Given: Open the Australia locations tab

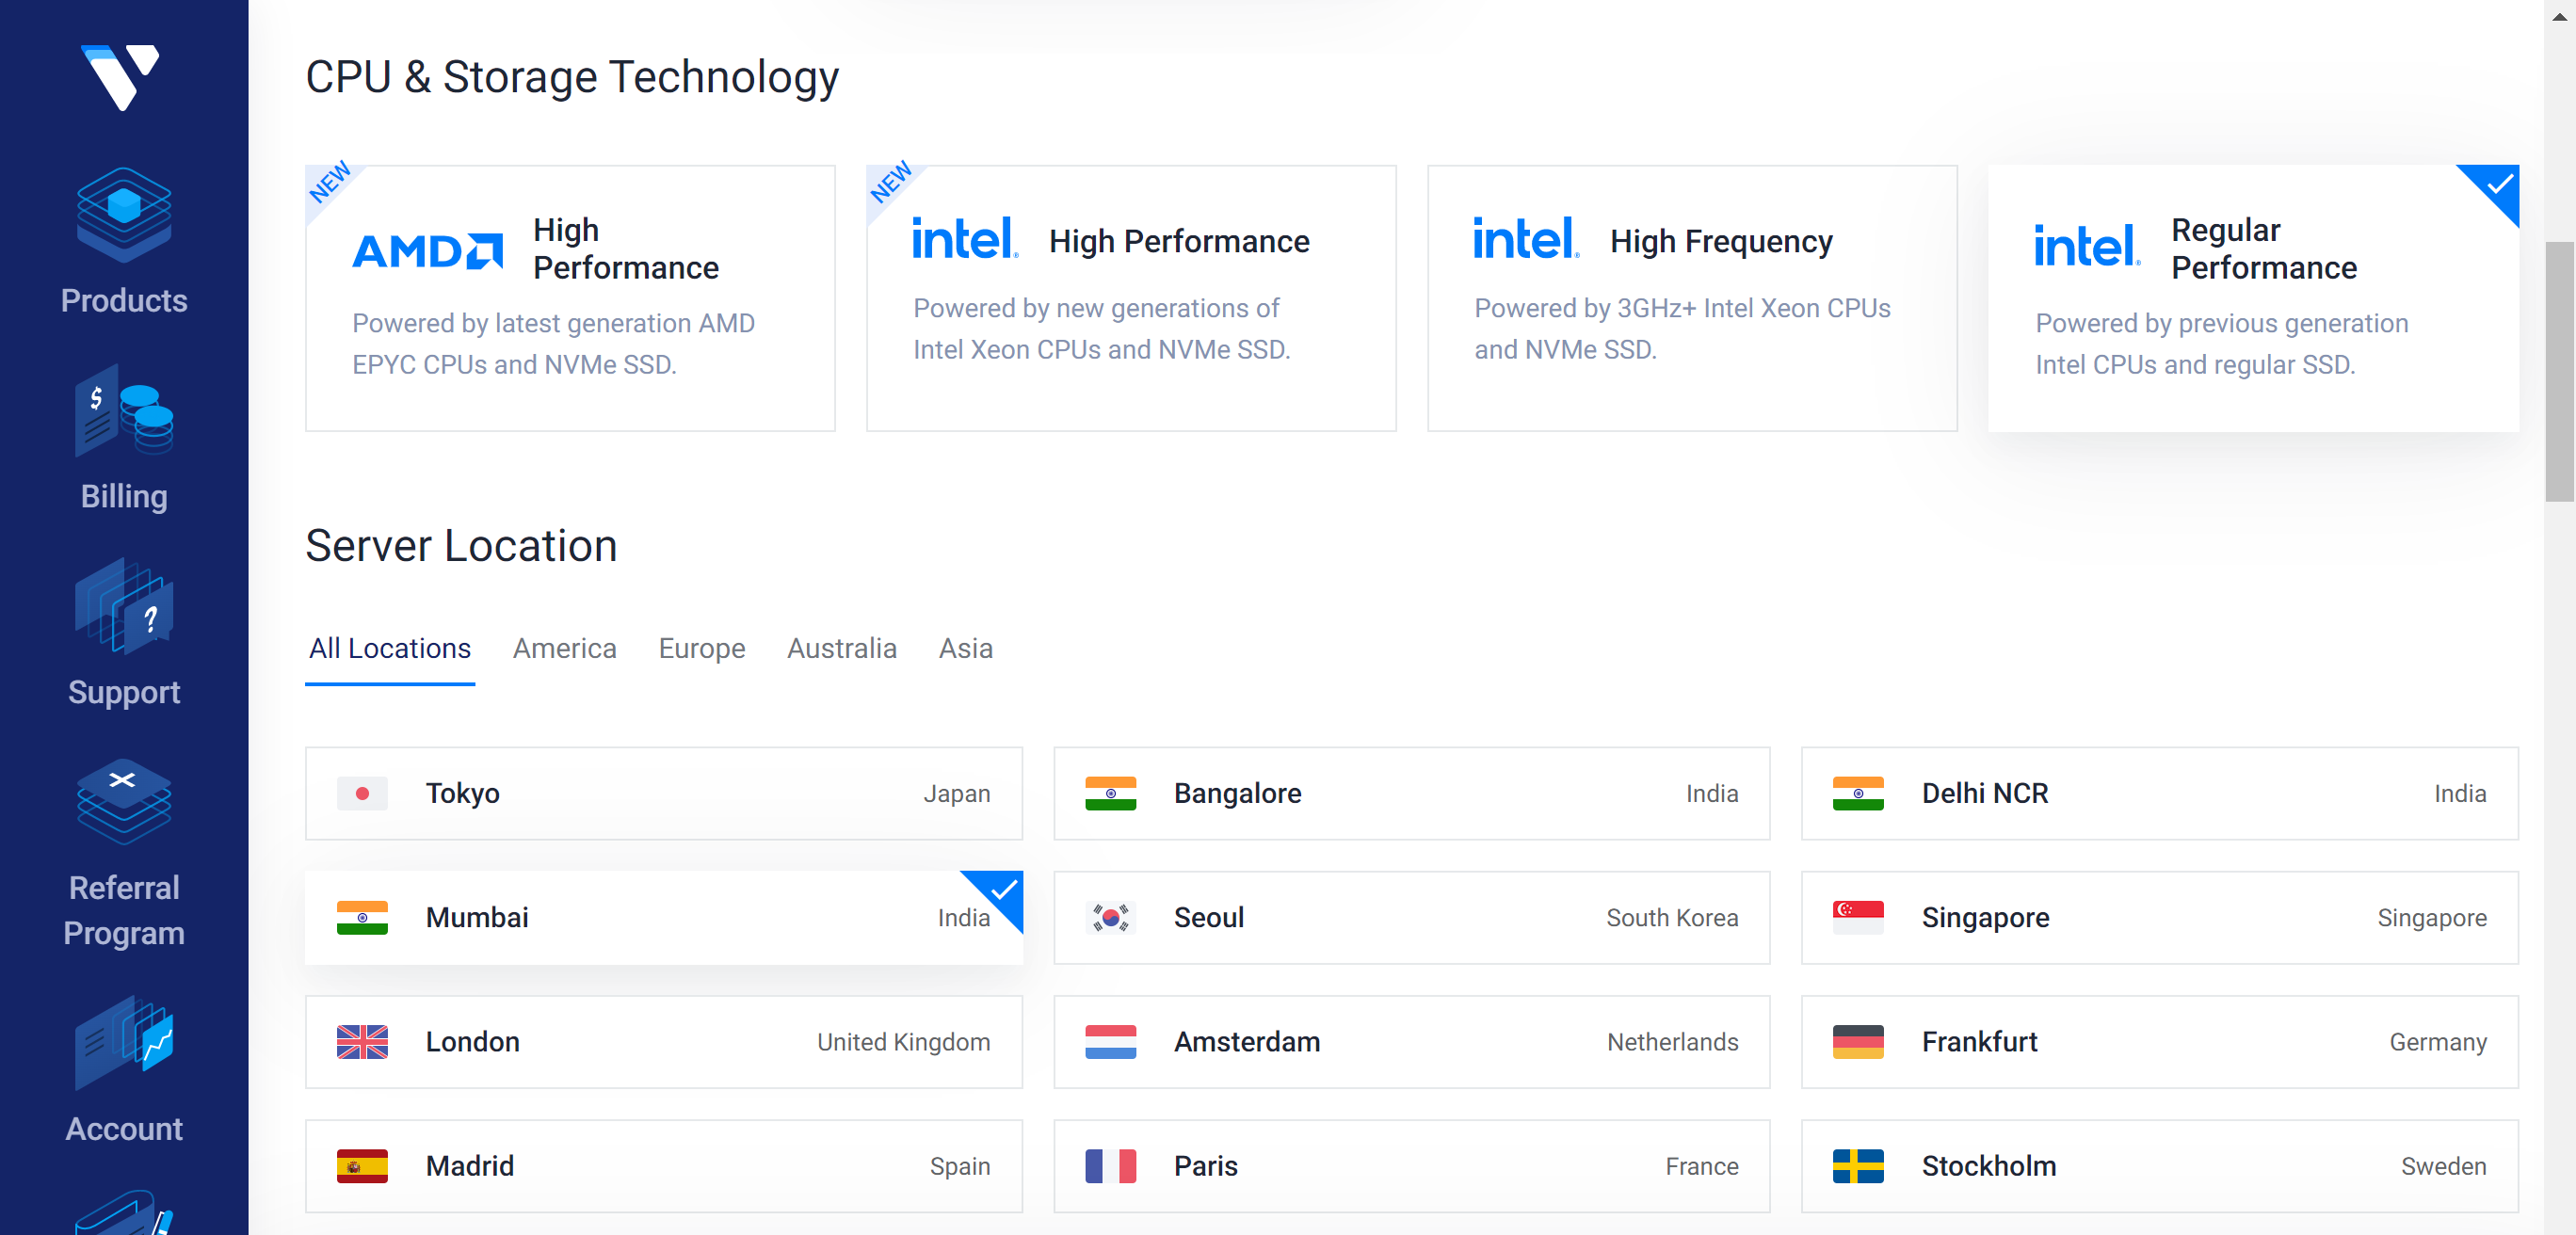Looking at the screenshot, I should click(x=841, y=648).
